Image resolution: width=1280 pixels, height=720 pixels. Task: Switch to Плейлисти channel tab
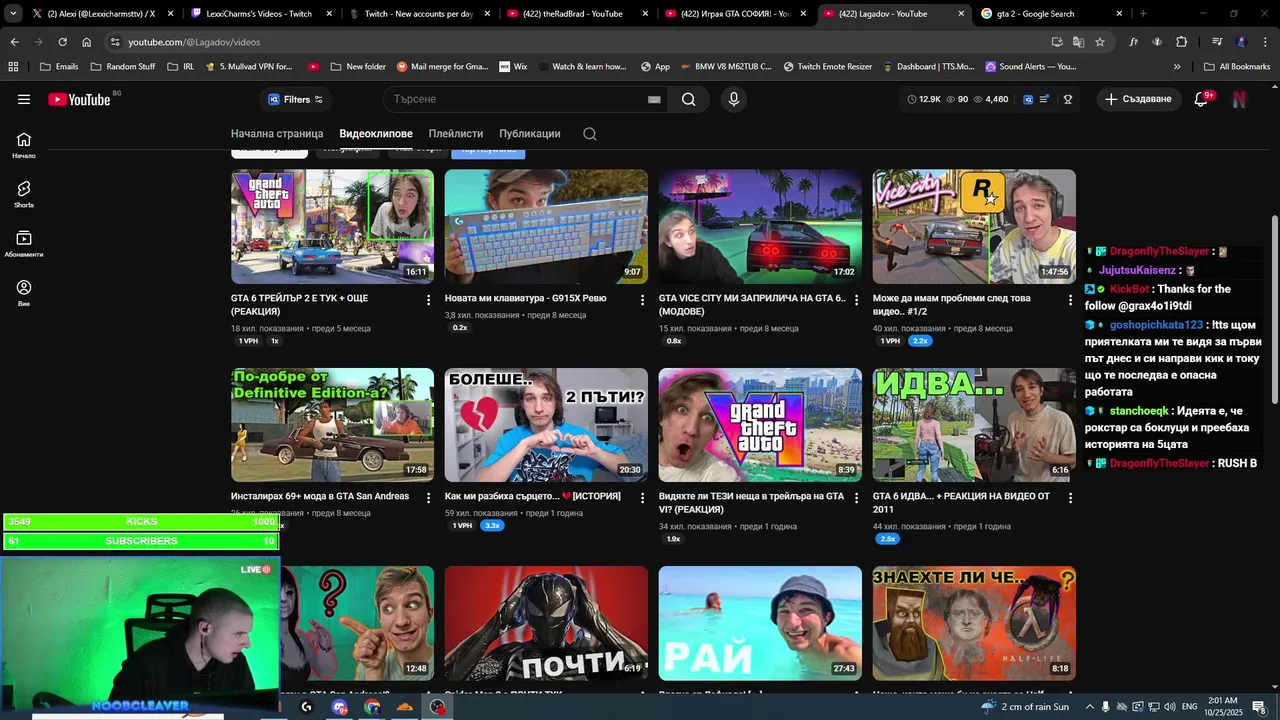[x=456, y=134]
